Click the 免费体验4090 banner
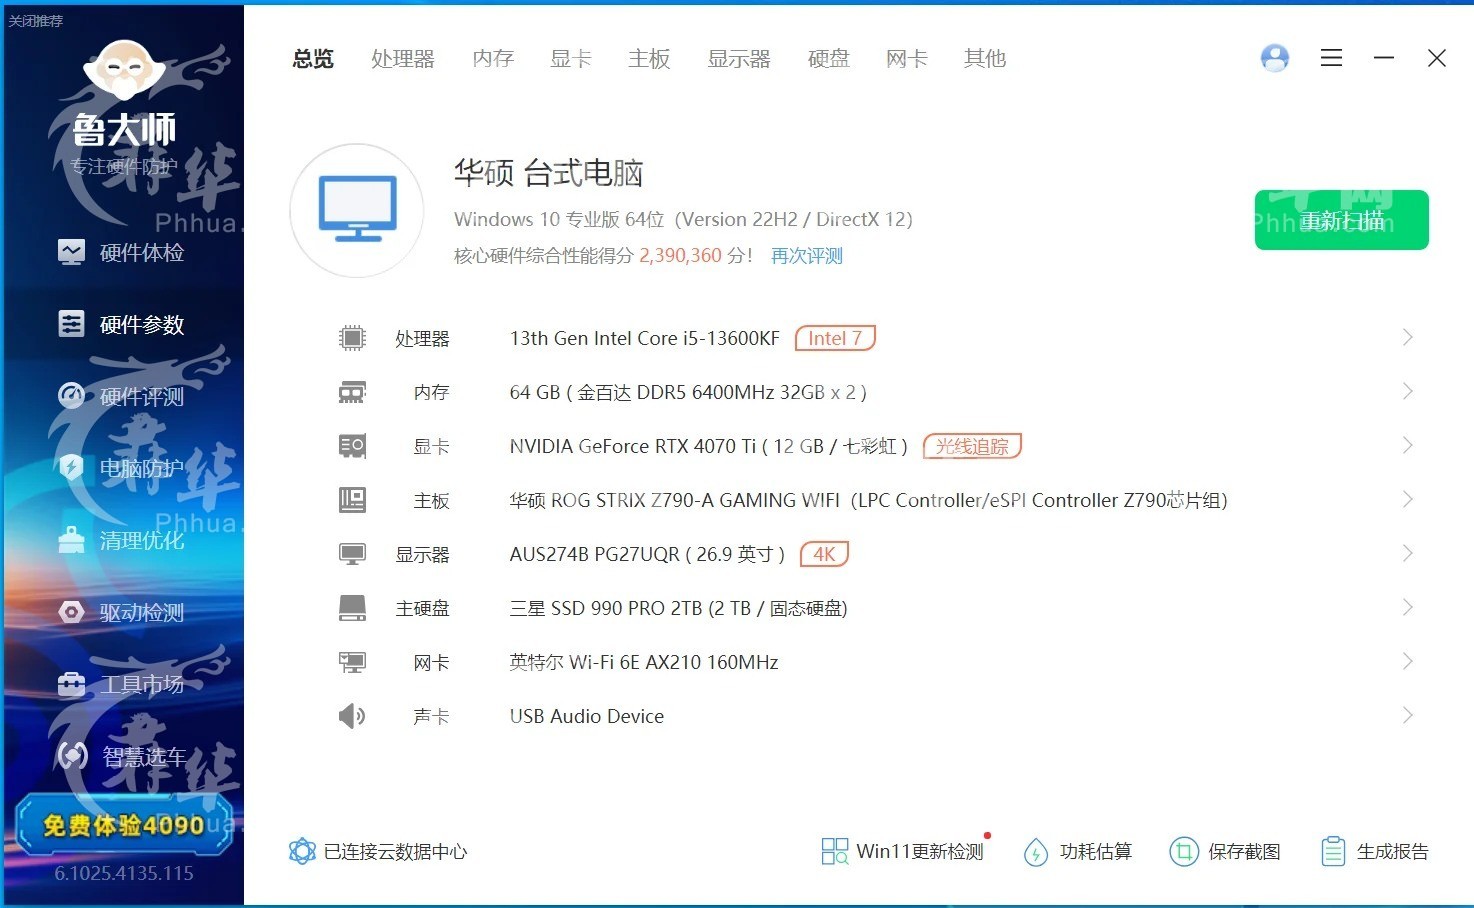The image size is (1474, 908). click(124, 825)
